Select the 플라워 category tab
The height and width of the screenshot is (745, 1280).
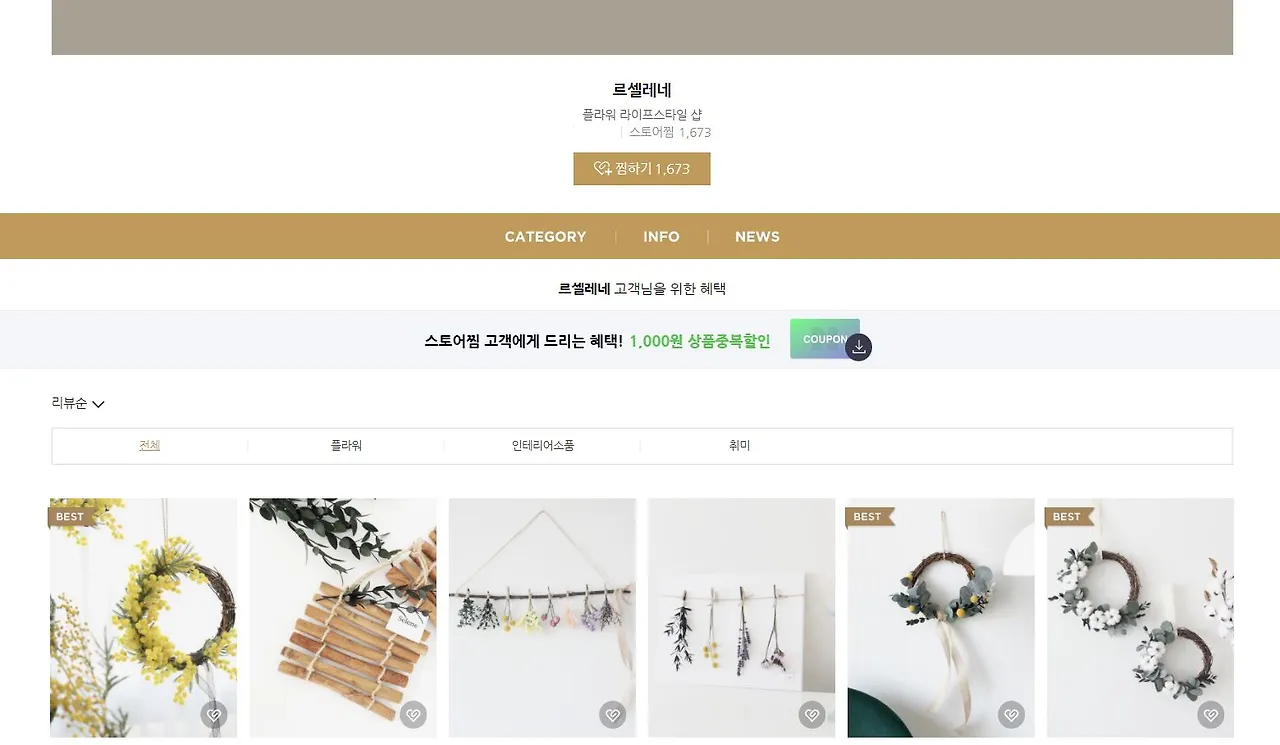click(x=346, y=446)
